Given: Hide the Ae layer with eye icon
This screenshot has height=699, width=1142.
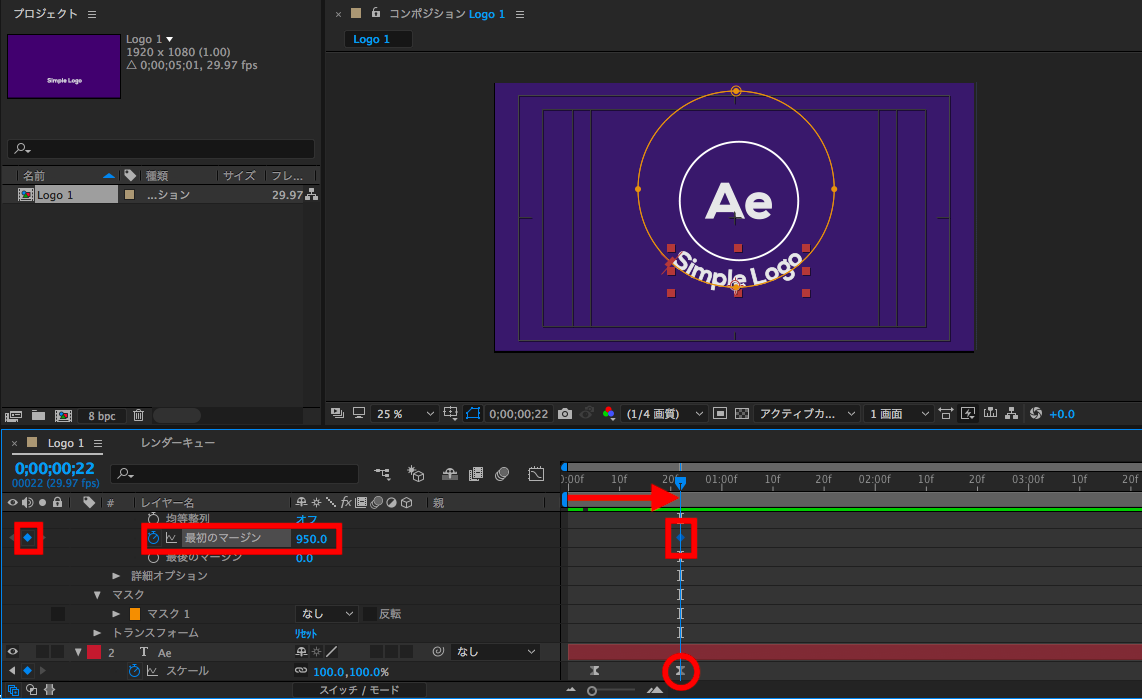Looking at the screenshot, I should coord(13,652).
